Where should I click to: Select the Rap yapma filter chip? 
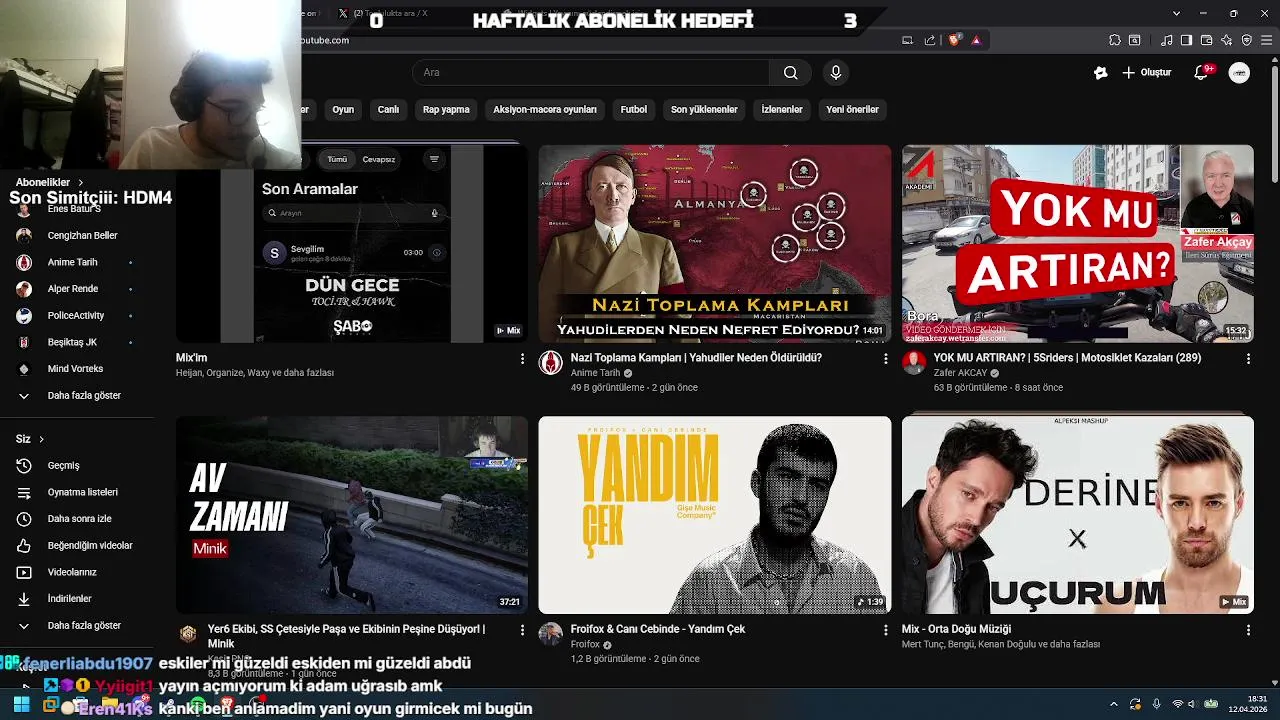coord(446,109)
